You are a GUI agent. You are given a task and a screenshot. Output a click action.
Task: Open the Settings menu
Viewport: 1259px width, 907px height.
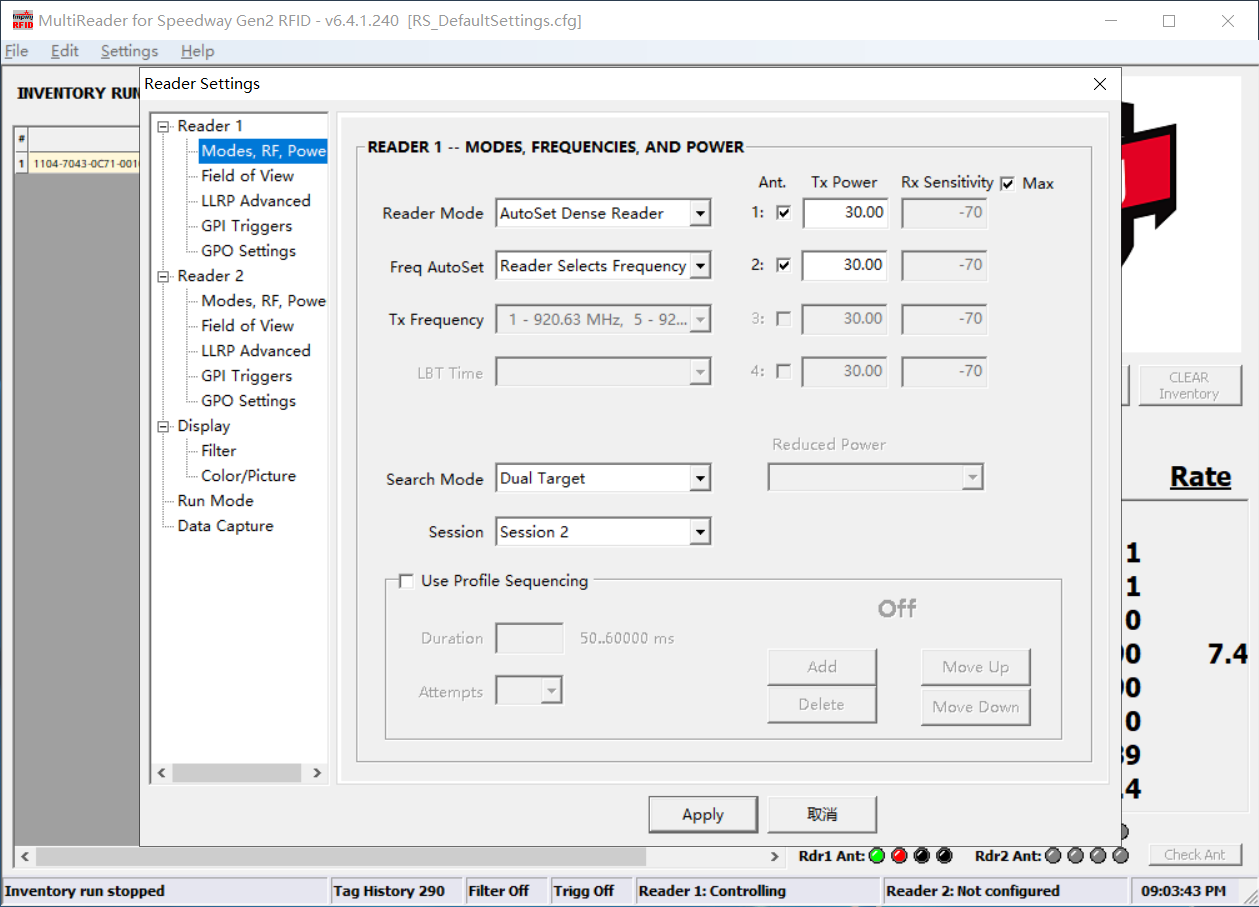129,51
